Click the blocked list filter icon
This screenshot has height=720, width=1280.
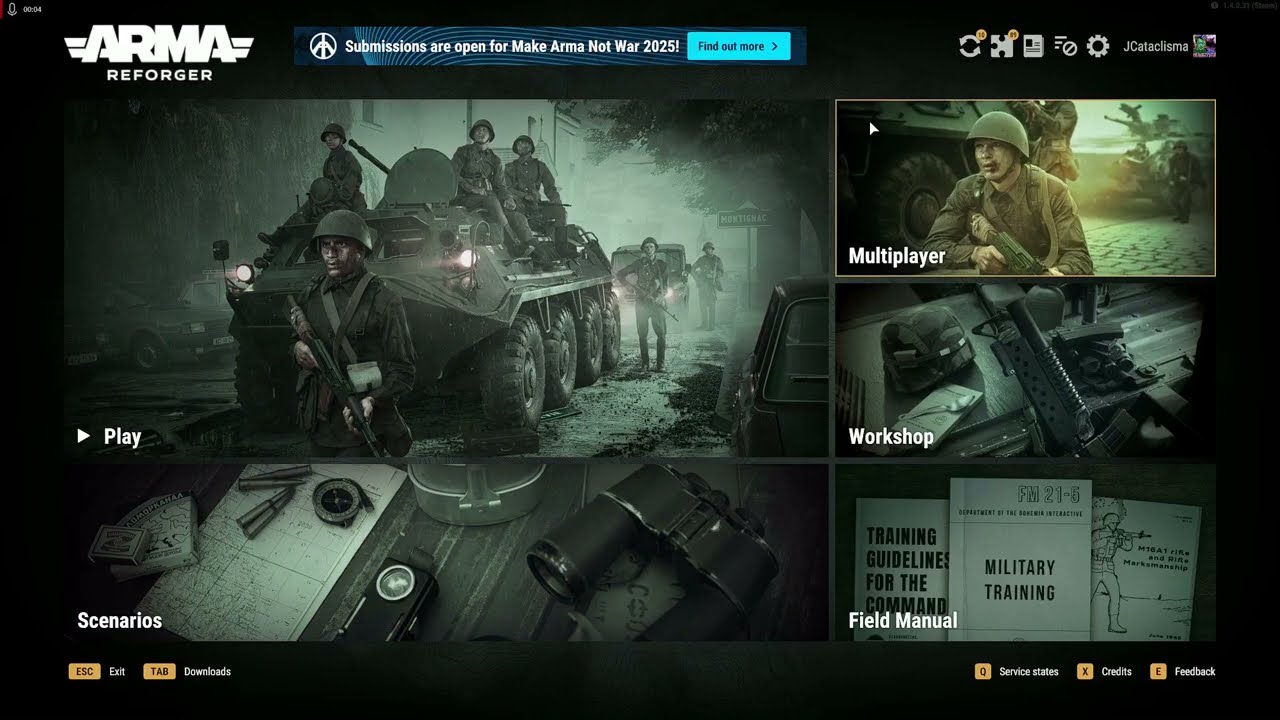(x=1065, y=46)
